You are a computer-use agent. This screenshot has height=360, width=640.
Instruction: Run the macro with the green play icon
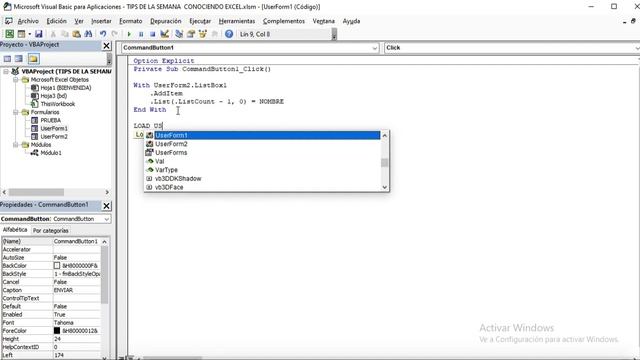[x=129, y=34]
